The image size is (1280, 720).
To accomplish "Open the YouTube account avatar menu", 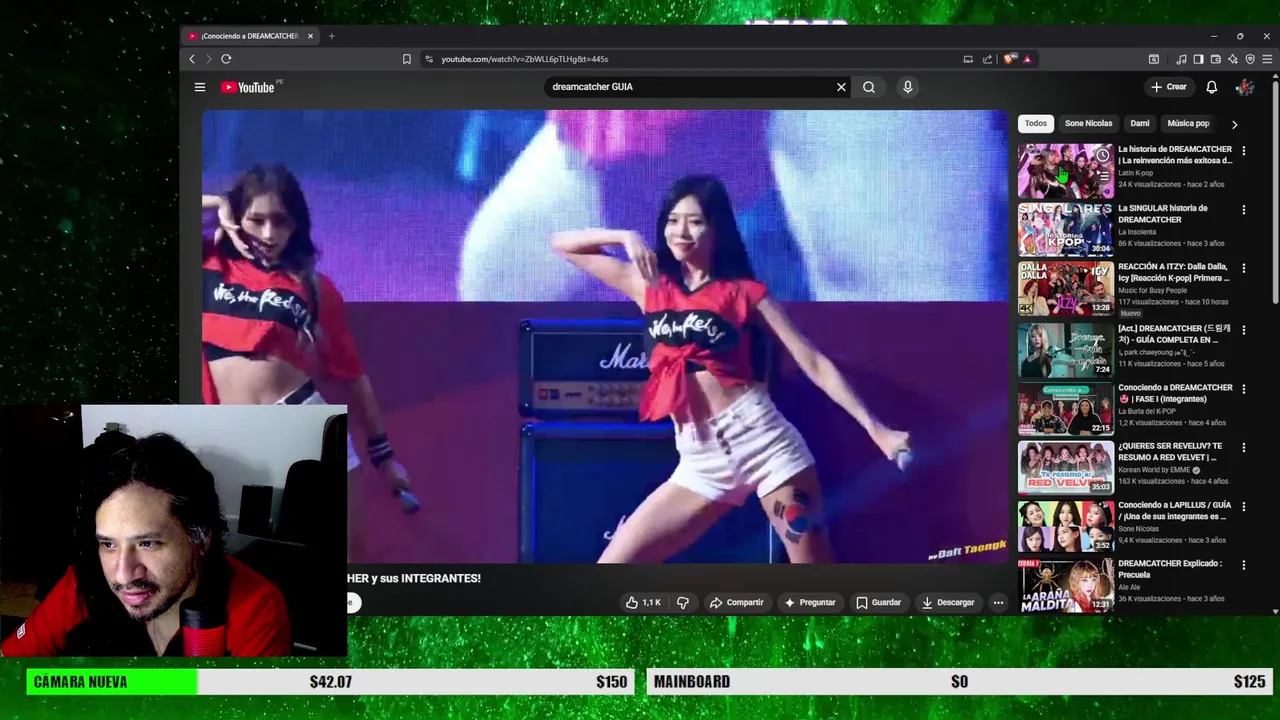I will [x=1245, y=87].
